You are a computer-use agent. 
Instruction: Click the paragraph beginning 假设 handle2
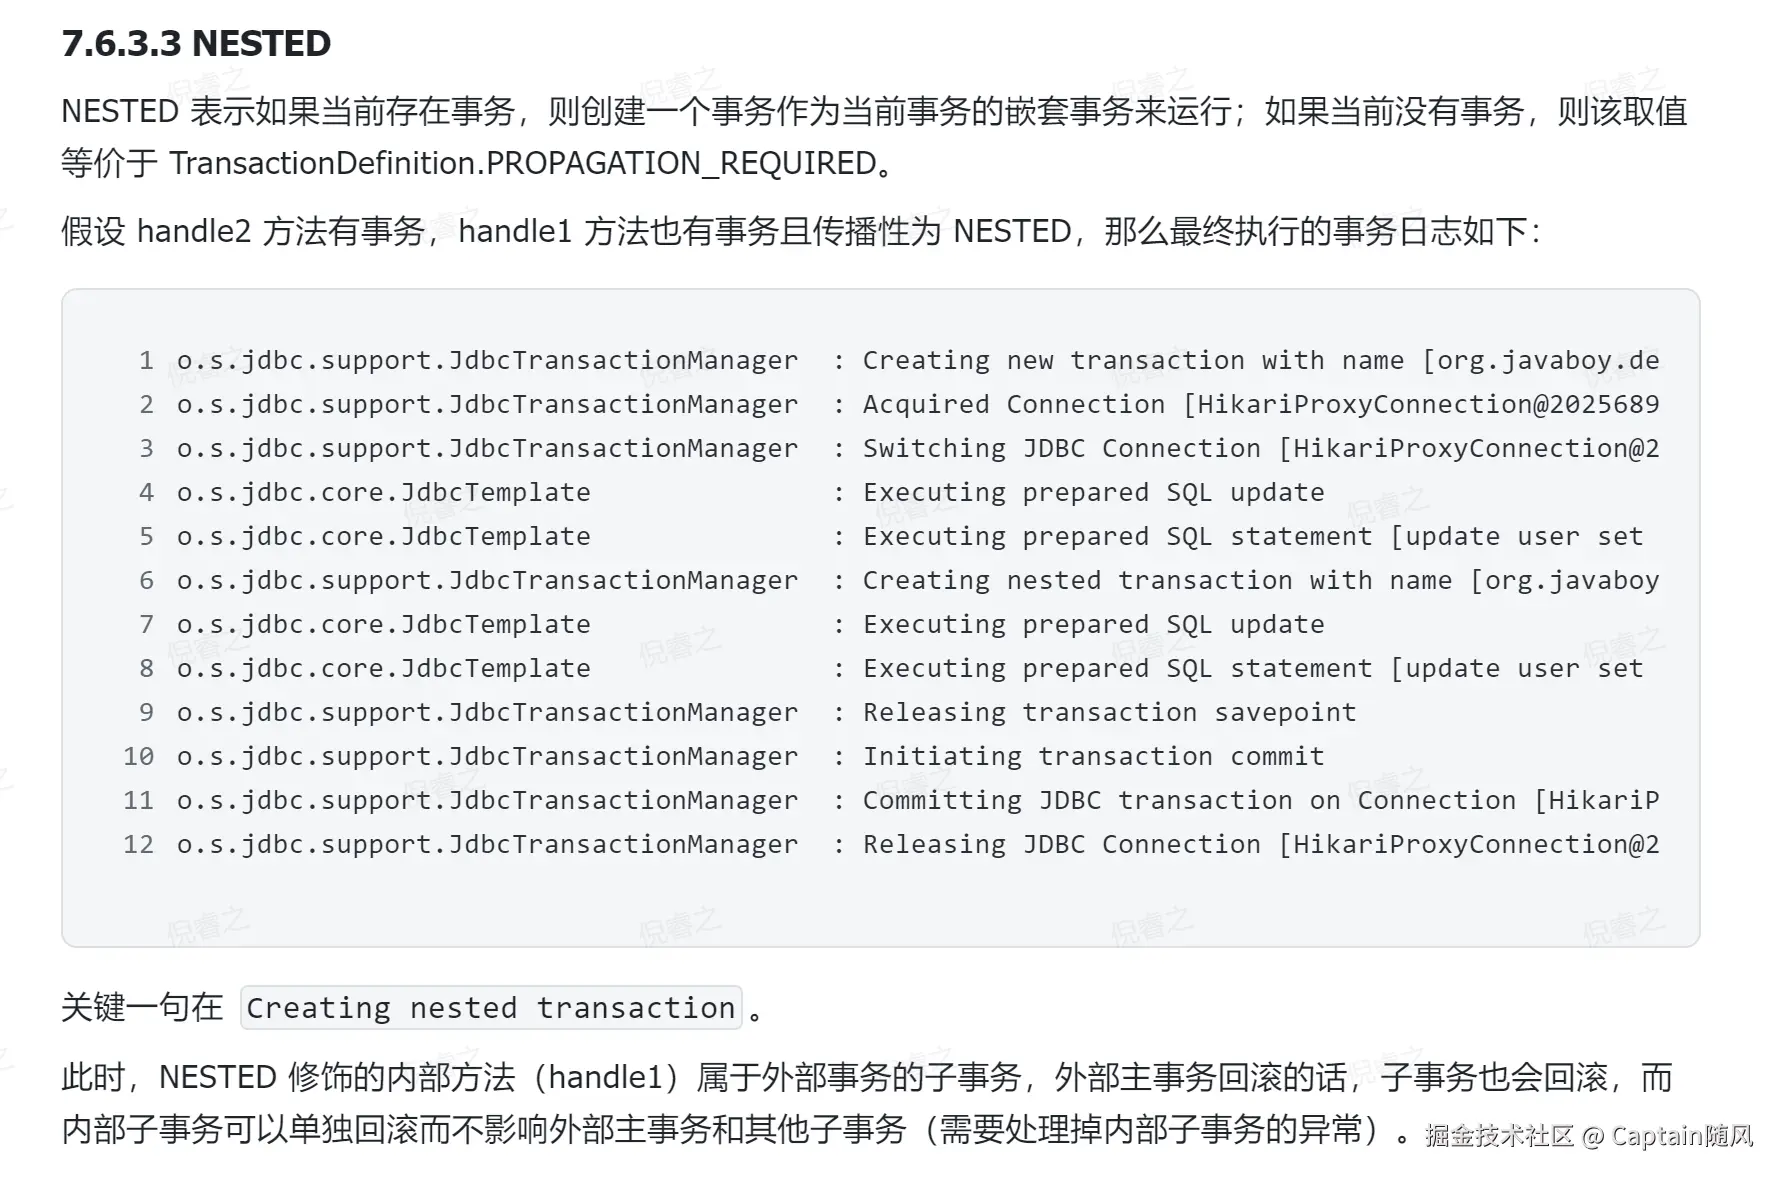point(800,231)
